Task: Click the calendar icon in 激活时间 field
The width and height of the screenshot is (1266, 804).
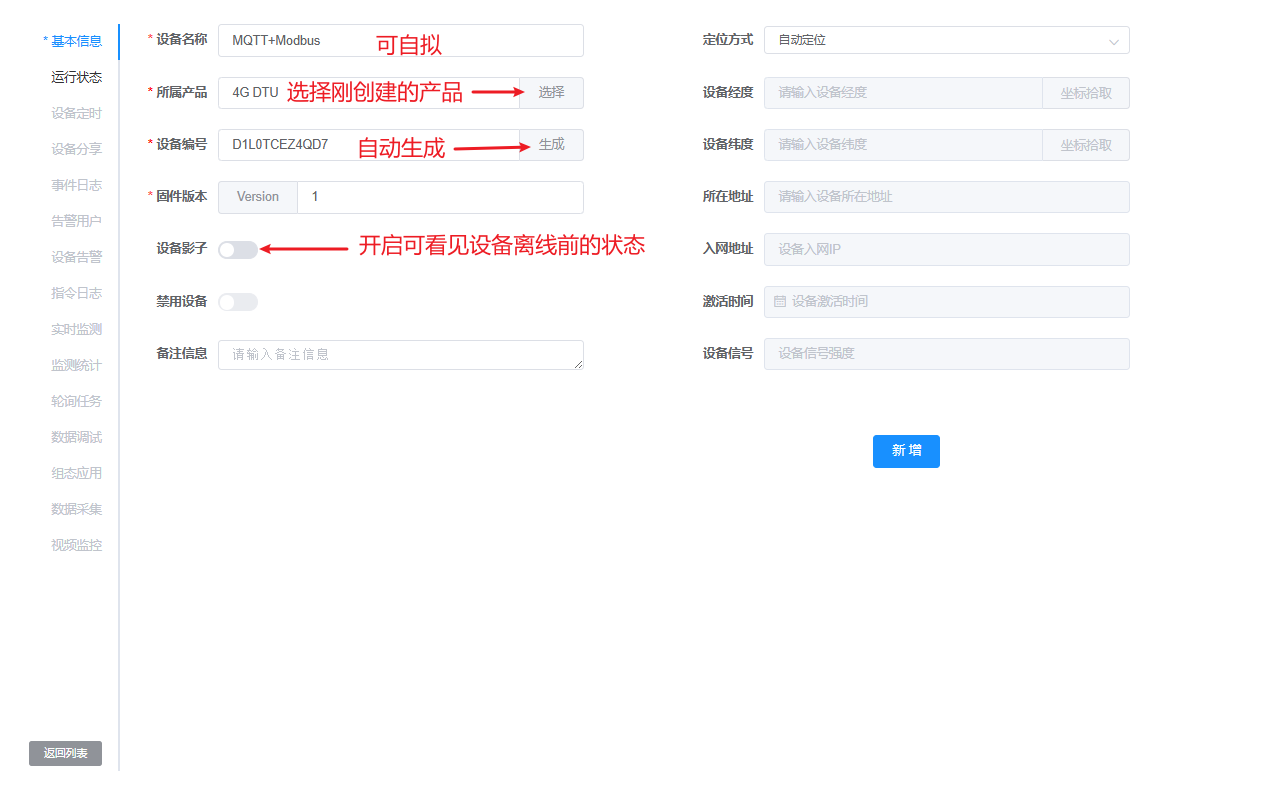Action: pyautogui.click(x=780, y=301)
